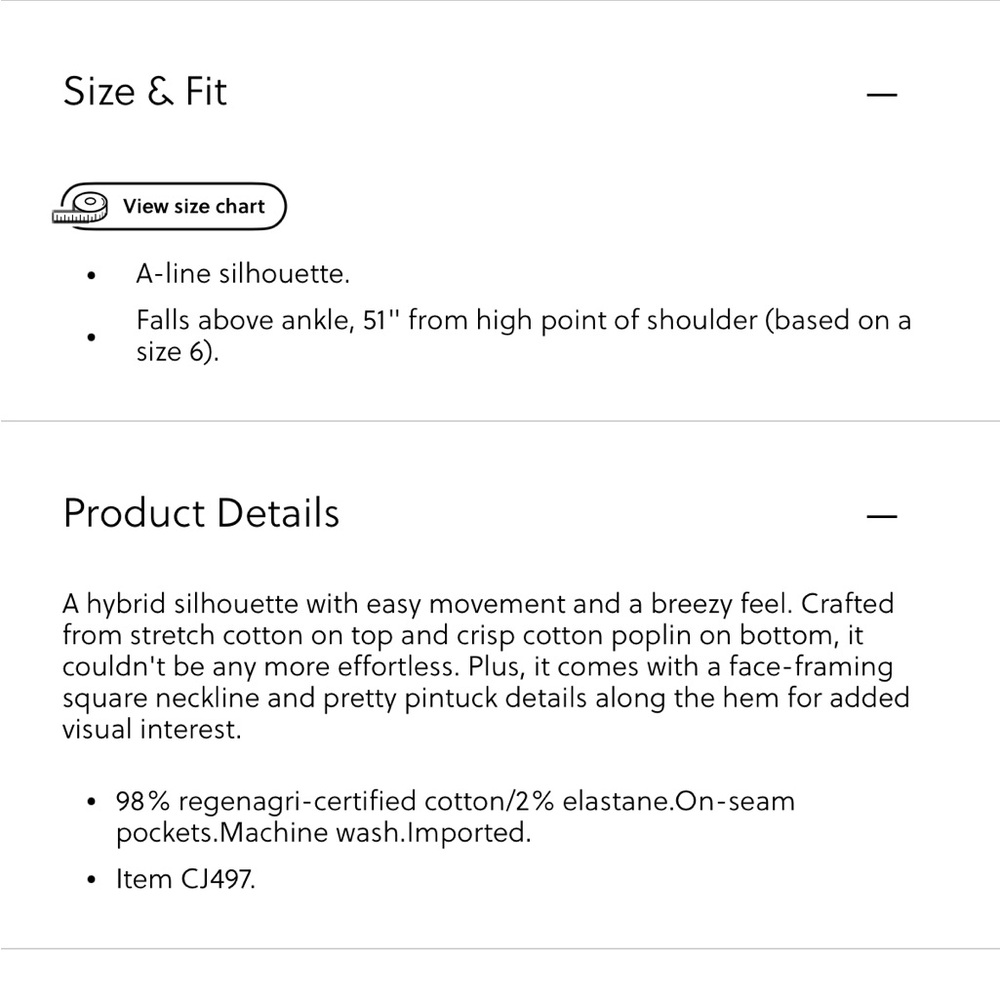Click the pockets.Machine wash.Imported. line
Screen dimensions: 1000x1000
(x=323, y=832)
